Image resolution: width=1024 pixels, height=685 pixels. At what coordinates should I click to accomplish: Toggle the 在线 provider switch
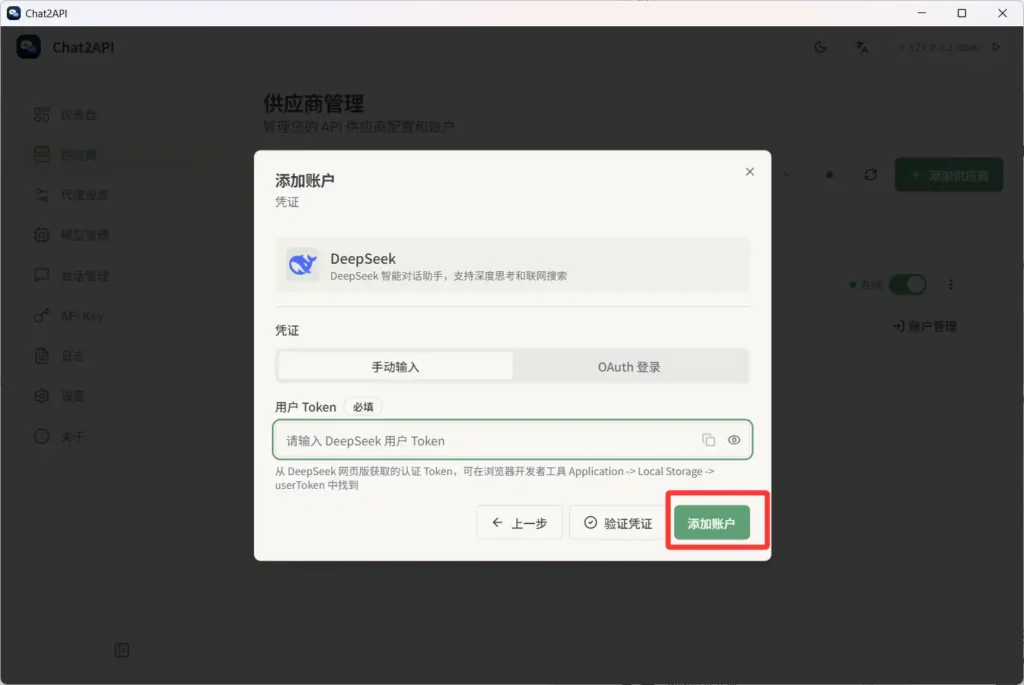pos(908,284)
